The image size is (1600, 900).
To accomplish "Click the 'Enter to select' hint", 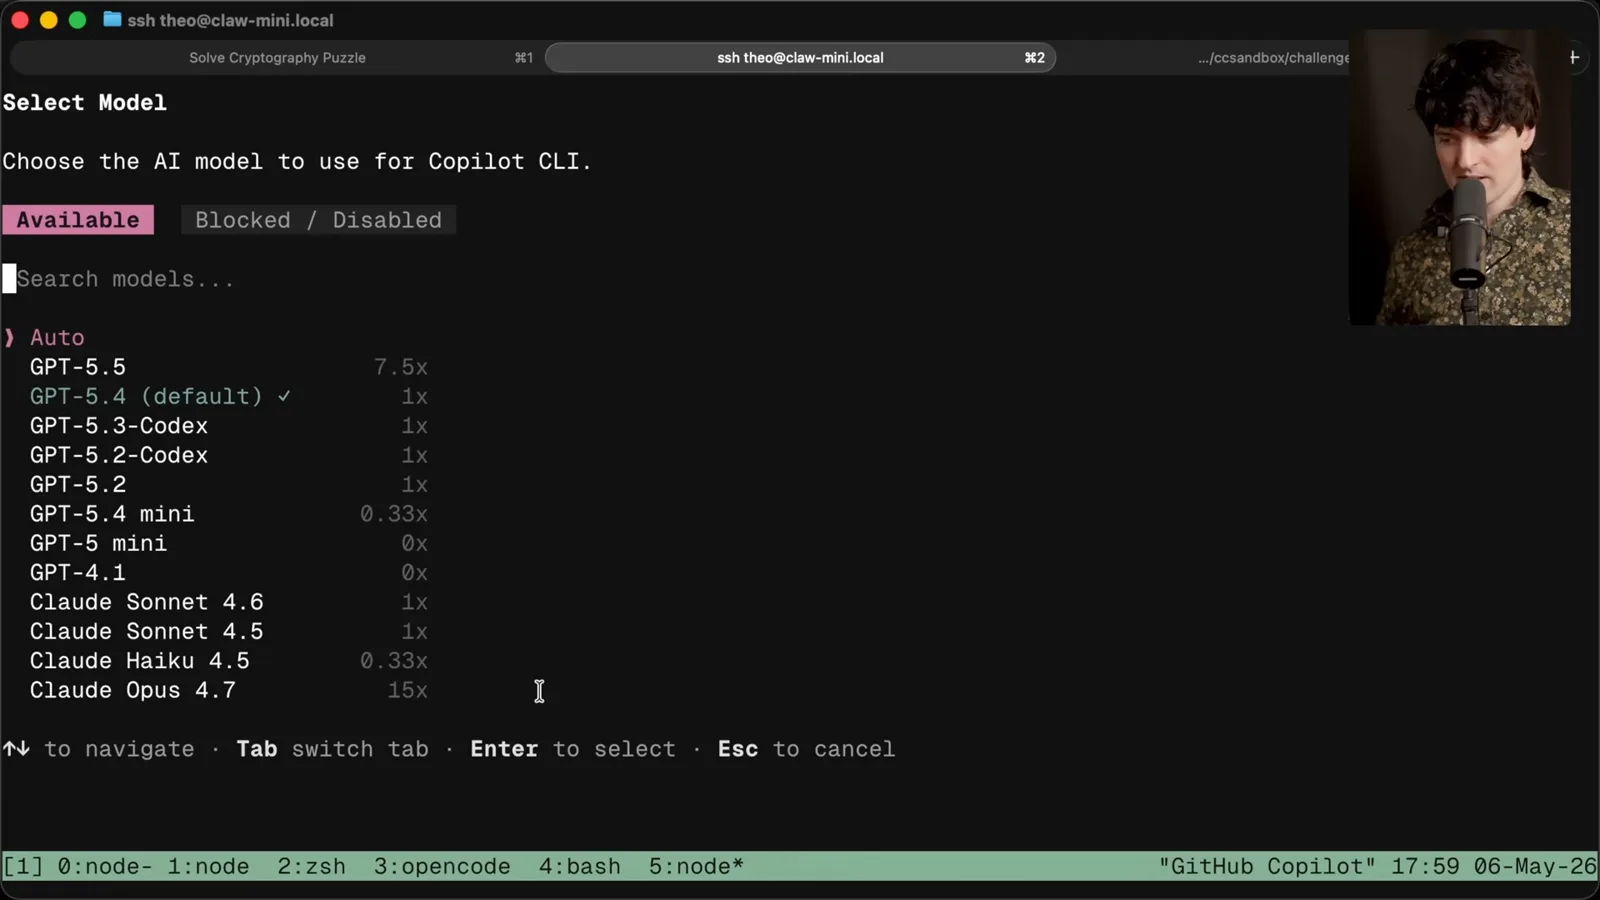I will pos(573,749).
